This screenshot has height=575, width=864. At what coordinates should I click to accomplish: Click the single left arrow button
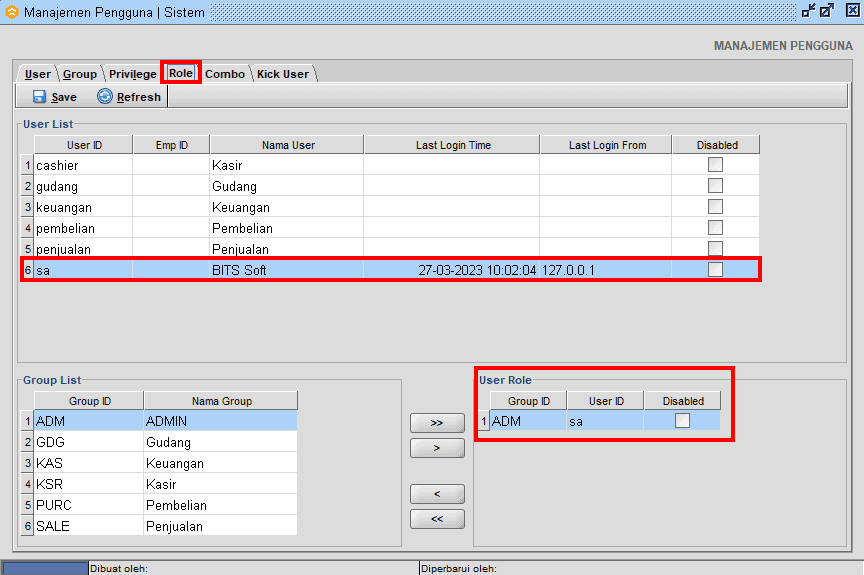click(437, 494)
